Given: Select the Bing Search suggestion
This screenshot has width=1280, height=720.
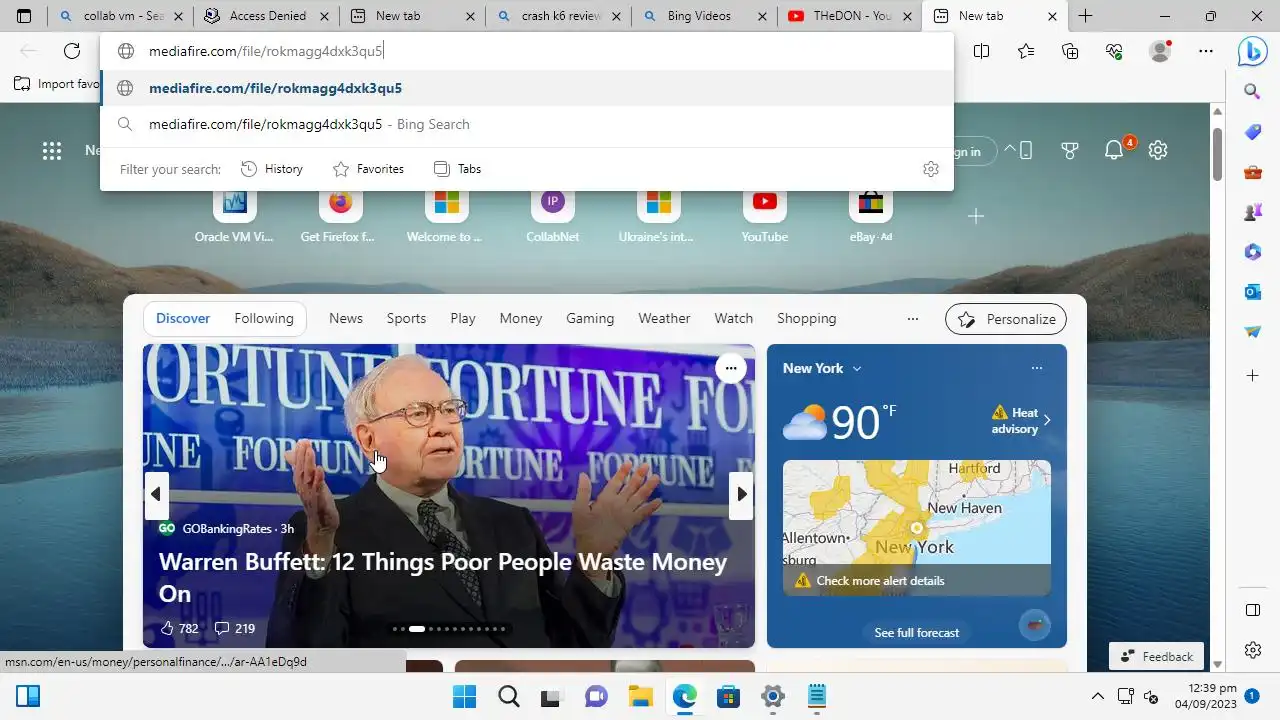Looking at the screenshot, I should [x=527, y=124].
